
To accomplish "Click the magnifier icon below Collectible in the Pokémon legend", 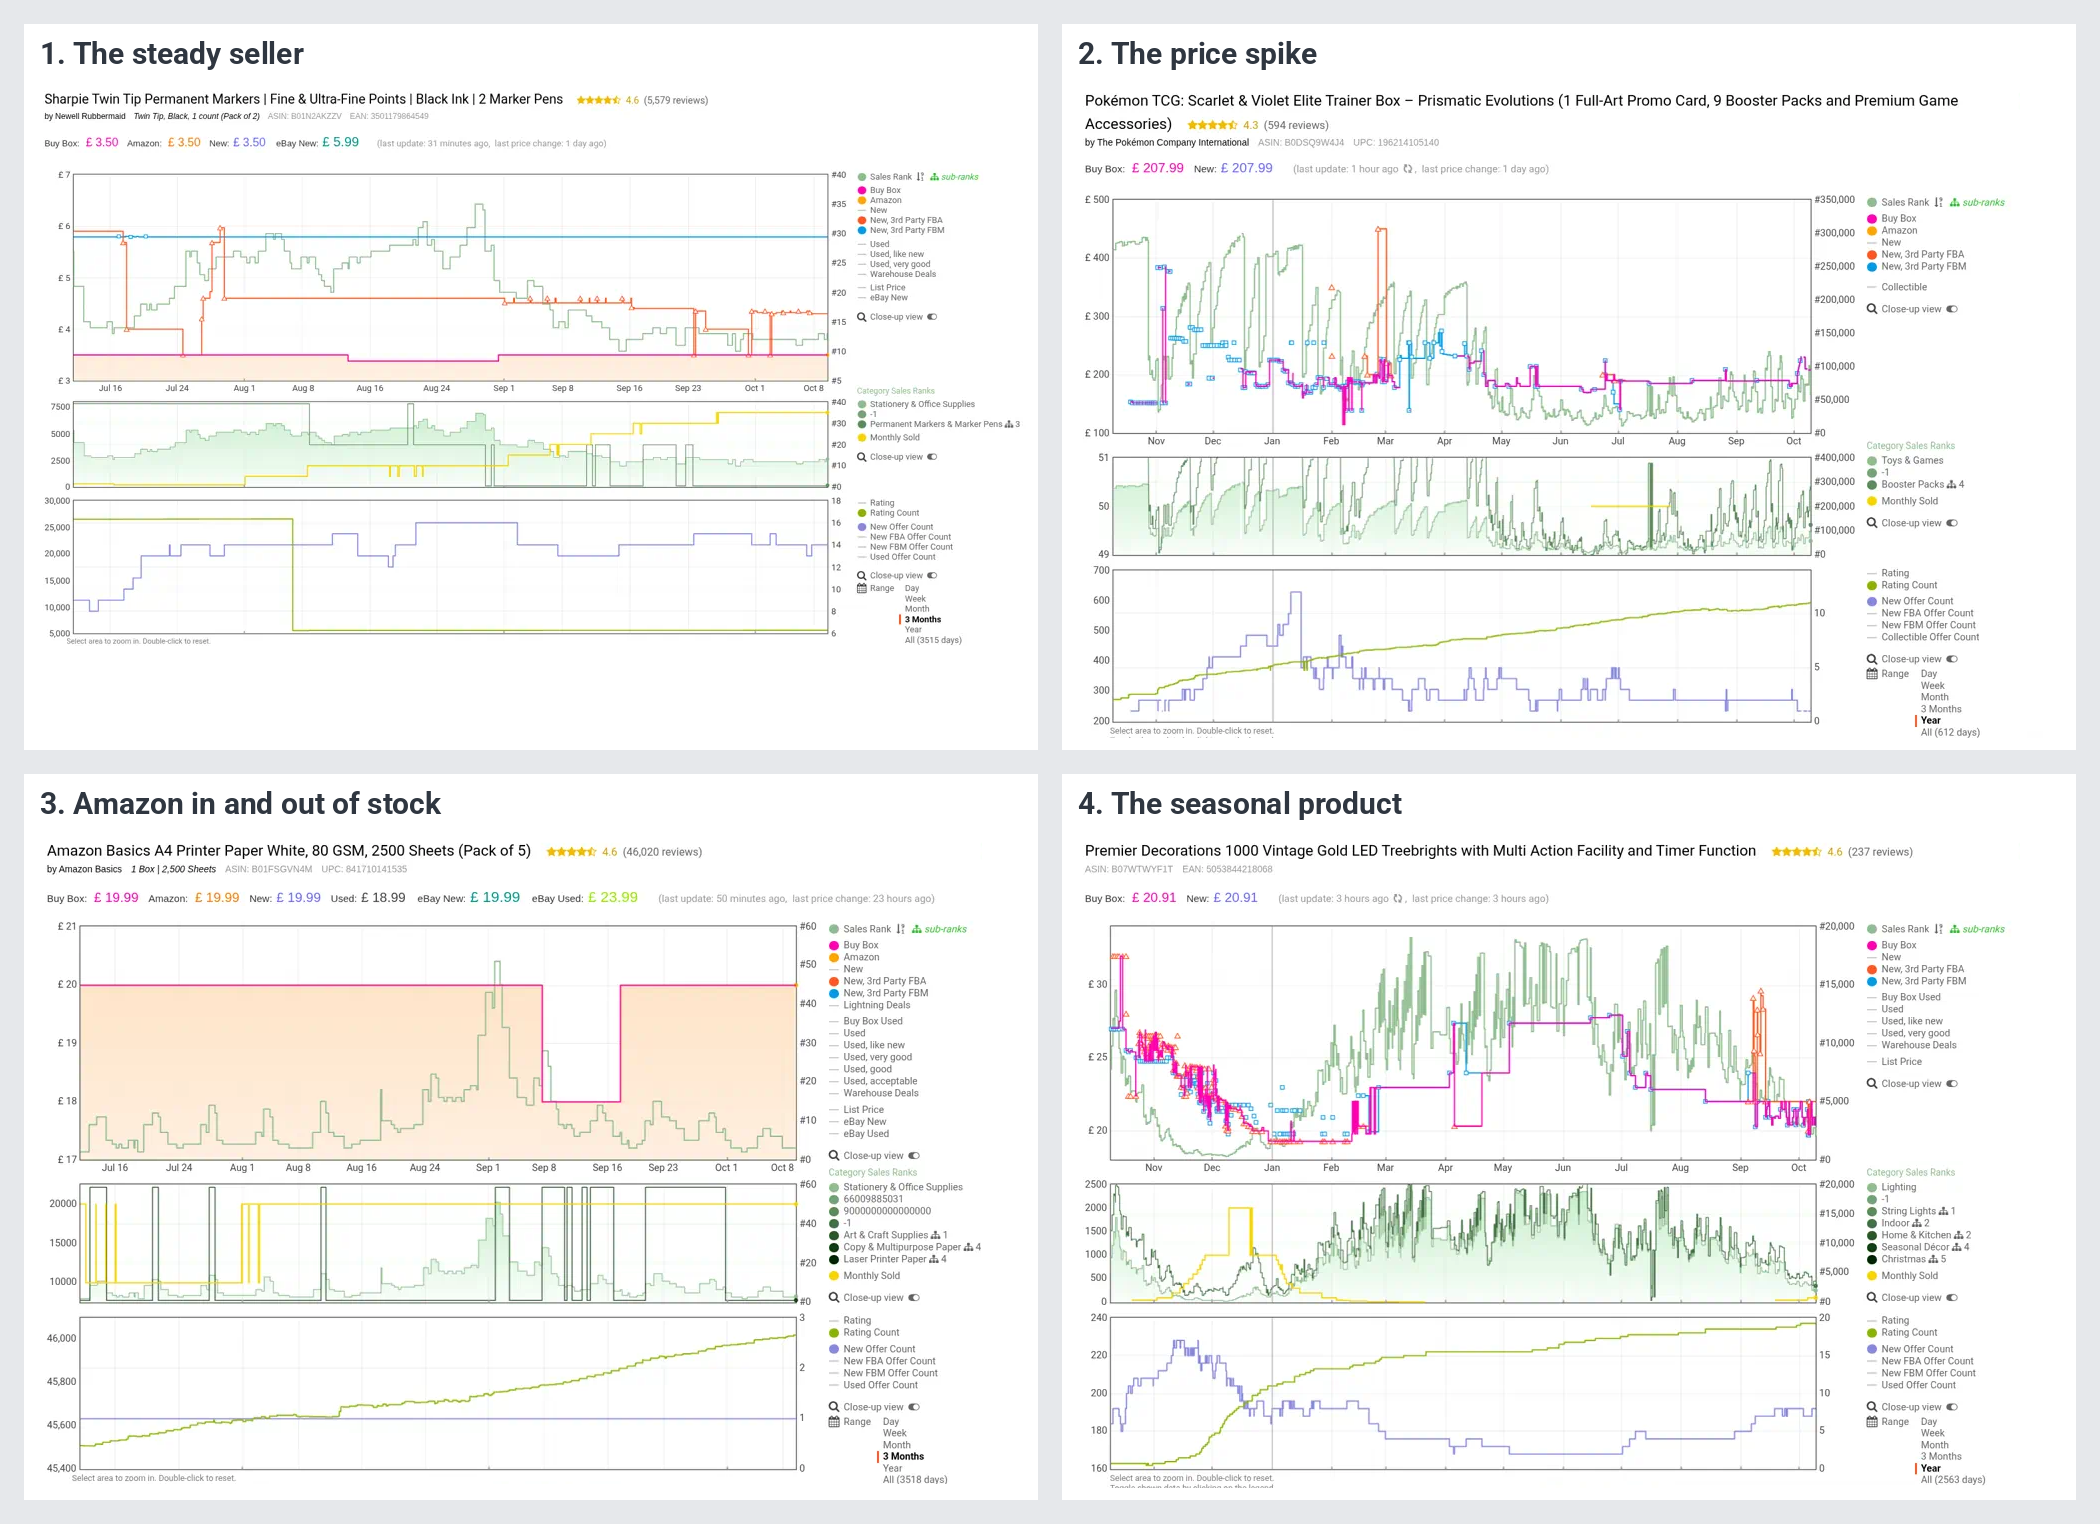I will point(1872,309).
